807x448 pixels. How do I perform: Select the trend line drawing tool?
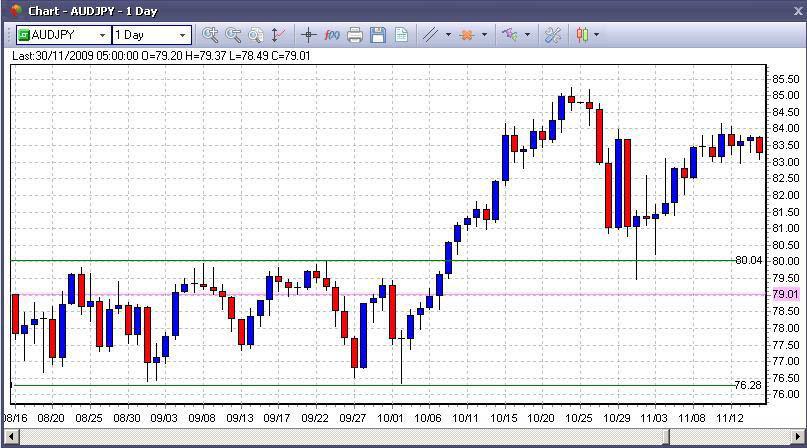430,35
